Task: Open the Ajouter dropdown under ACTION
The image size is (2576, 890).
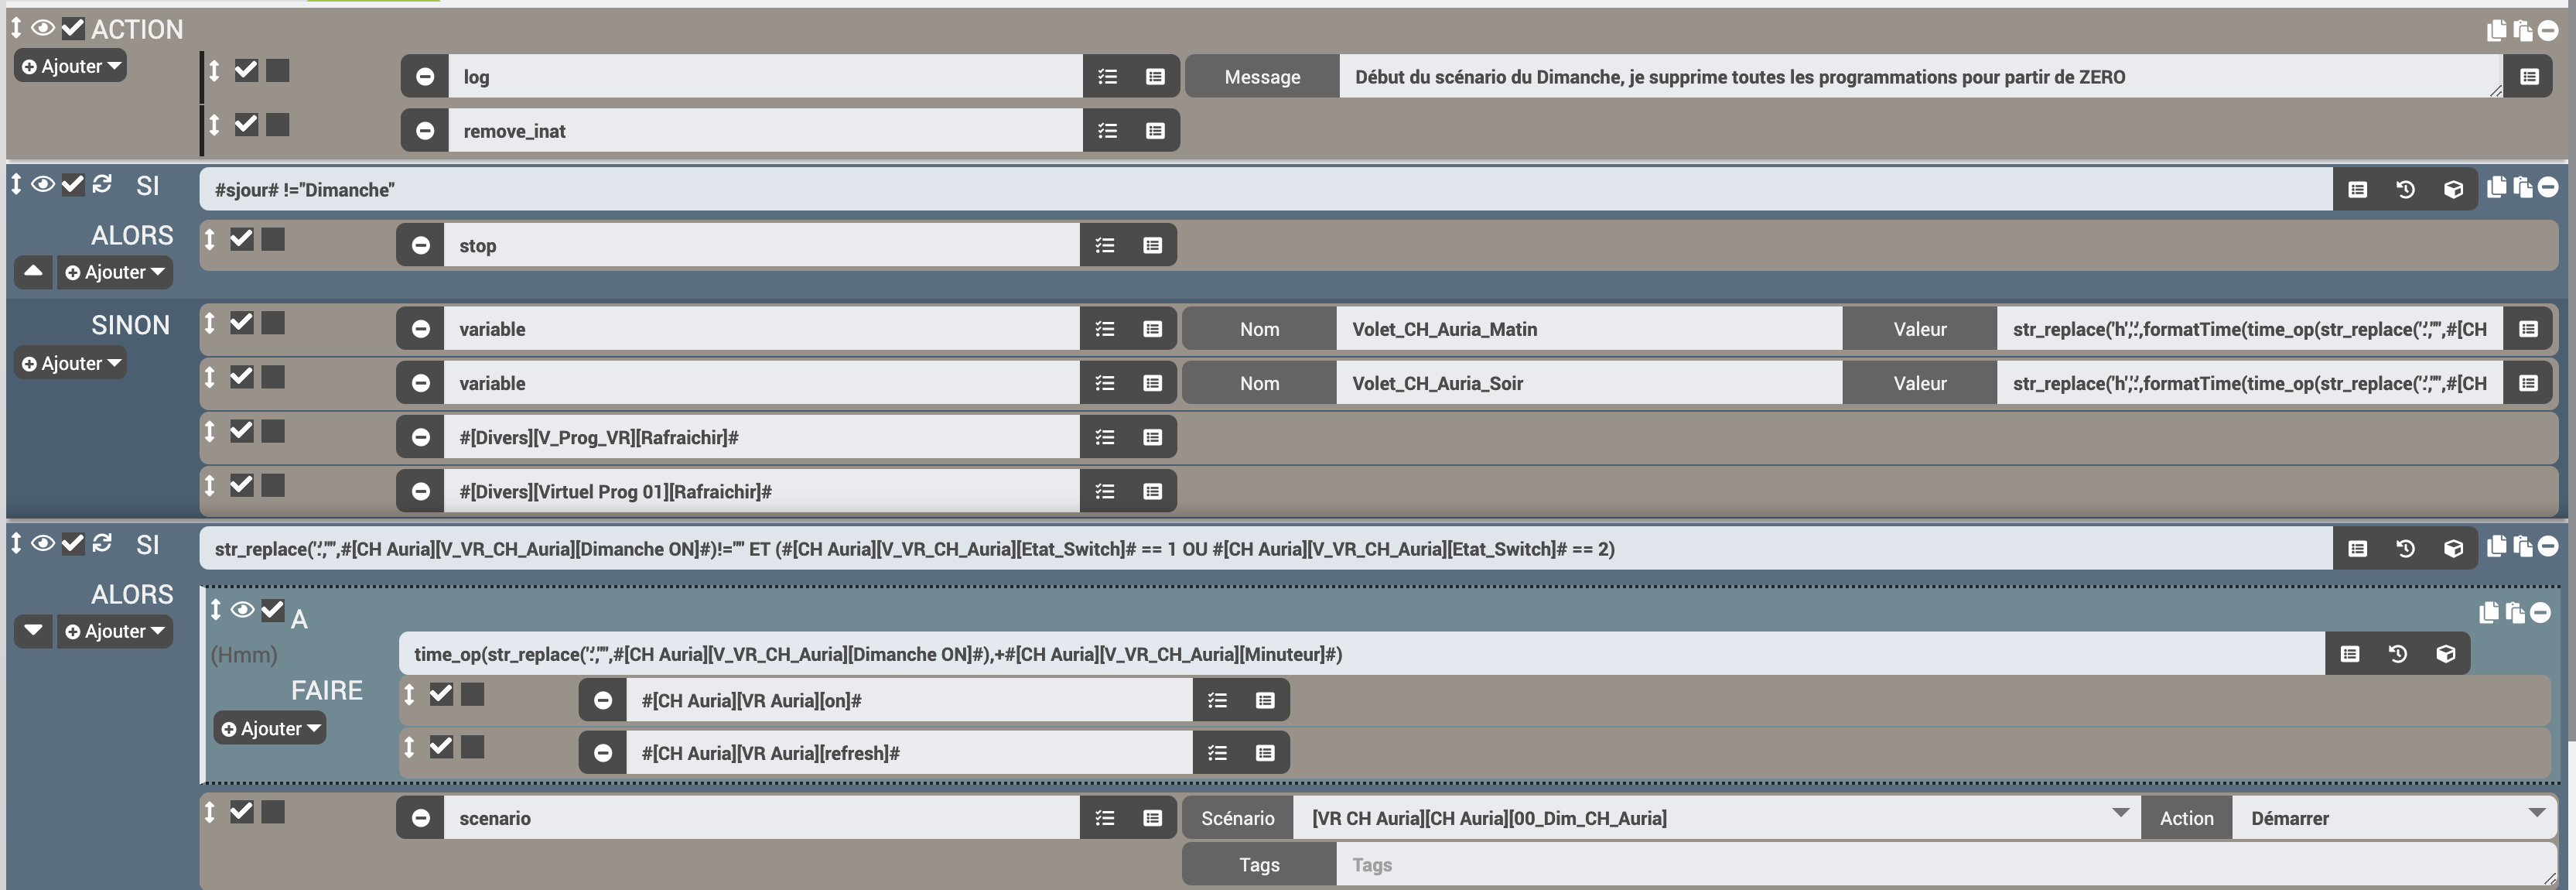Action: (70, 66)
